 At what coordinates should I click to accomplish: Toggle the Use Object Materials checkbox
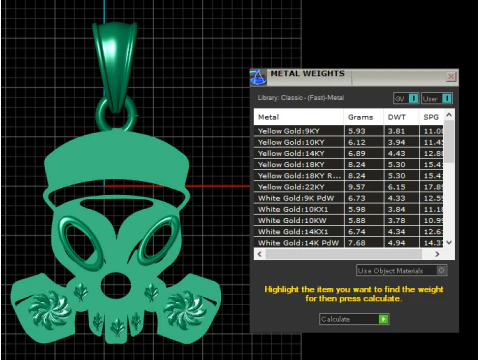[x=442, y=270]
